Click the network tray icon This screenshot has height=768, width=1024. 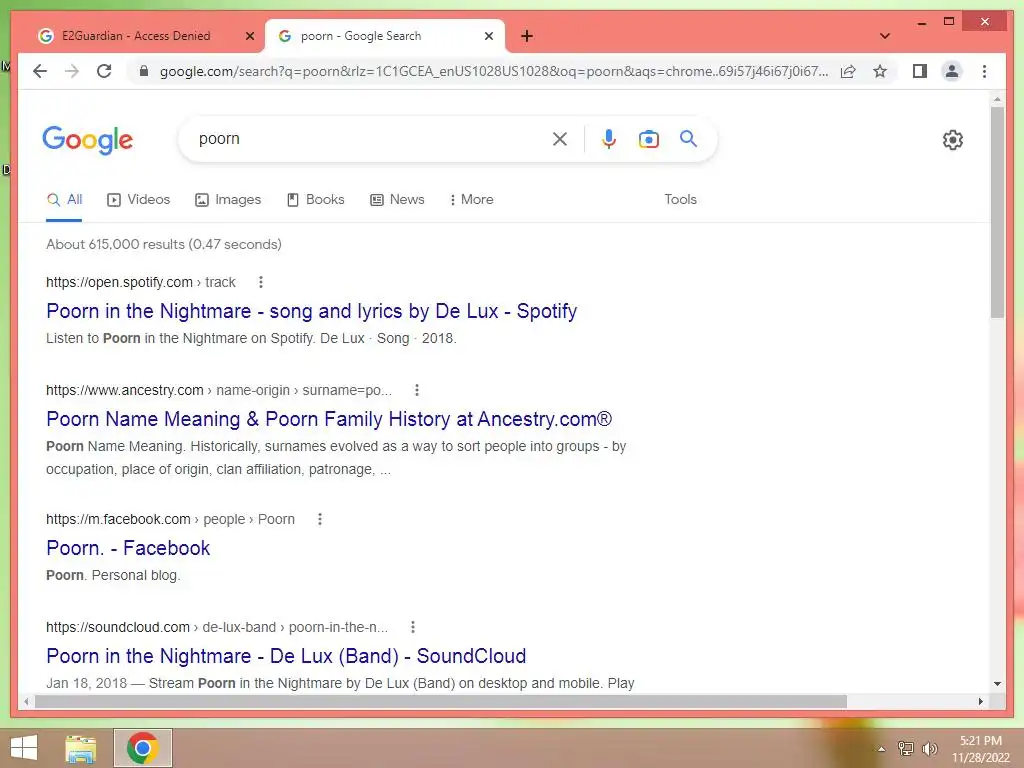[x=905, y=749]
